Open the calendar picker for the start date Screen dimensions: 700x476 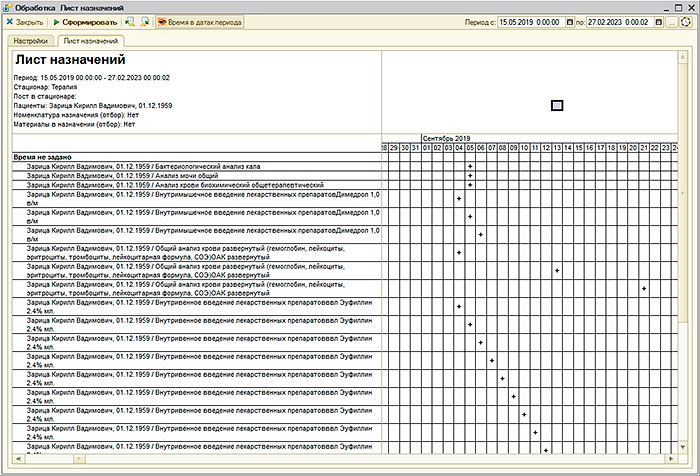566,21
